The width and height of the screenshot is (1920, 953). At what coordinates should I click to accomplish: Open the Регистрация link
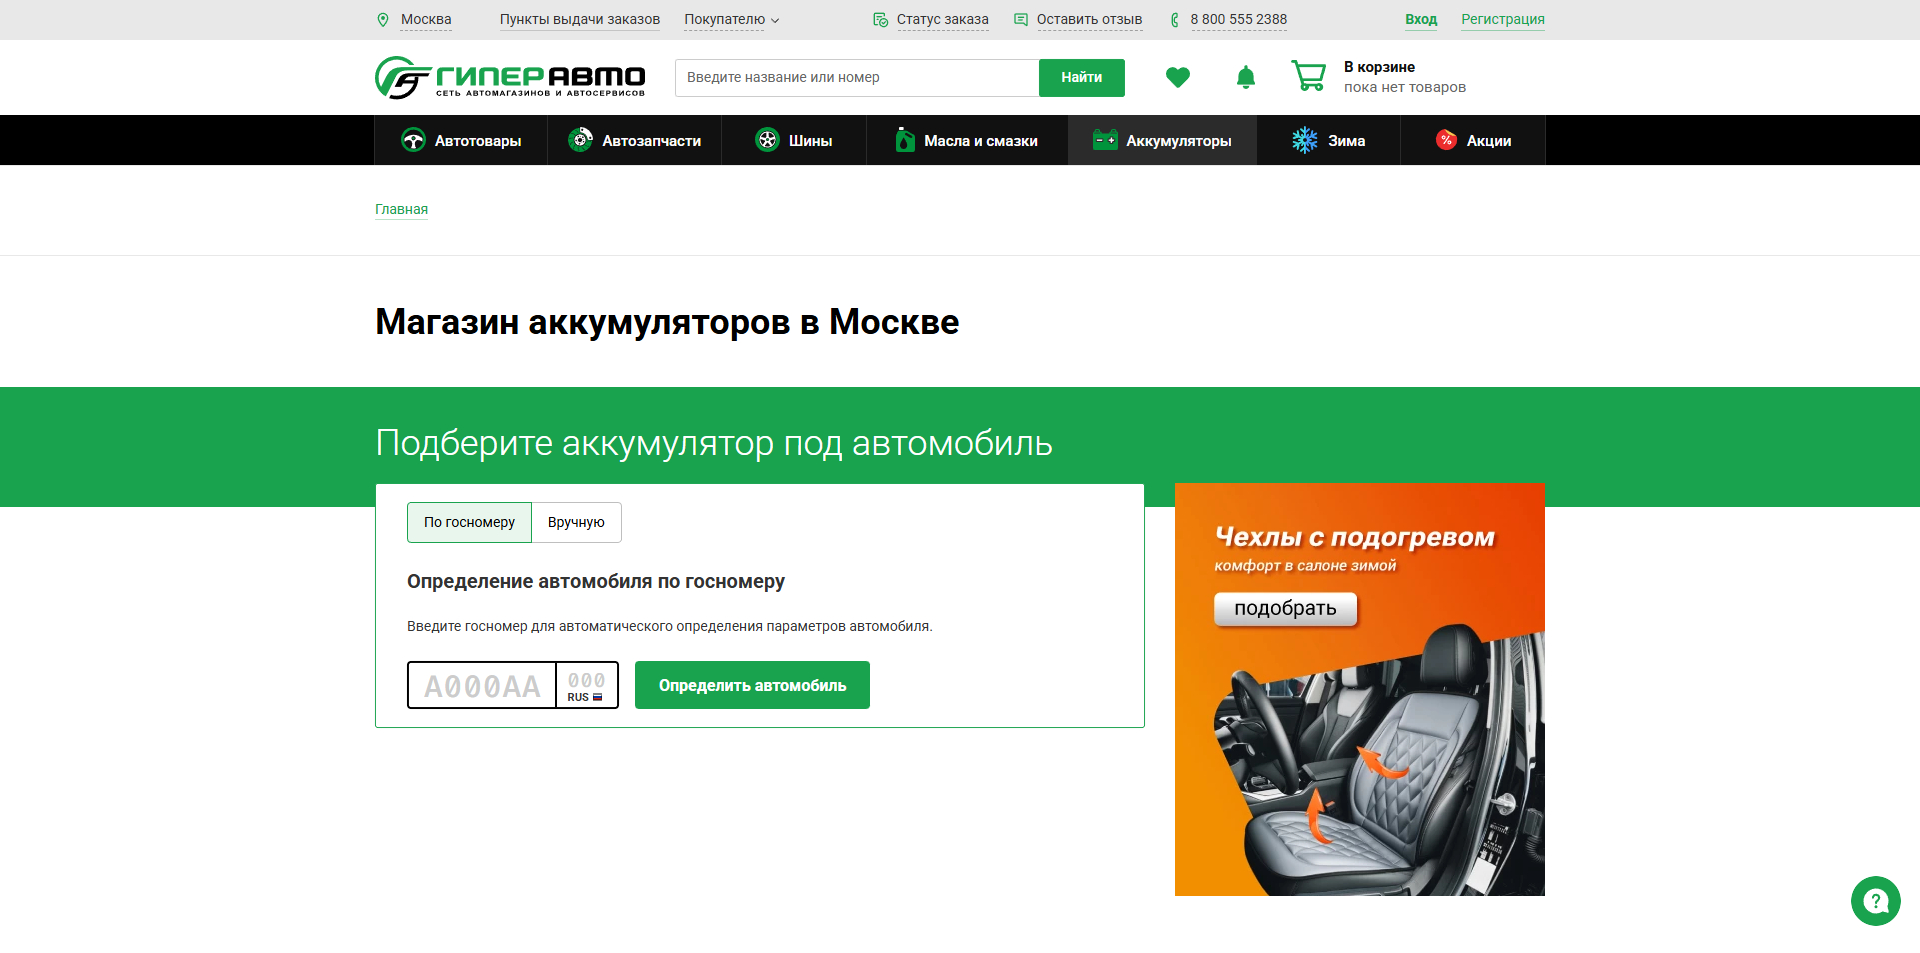coord(1502,19)
